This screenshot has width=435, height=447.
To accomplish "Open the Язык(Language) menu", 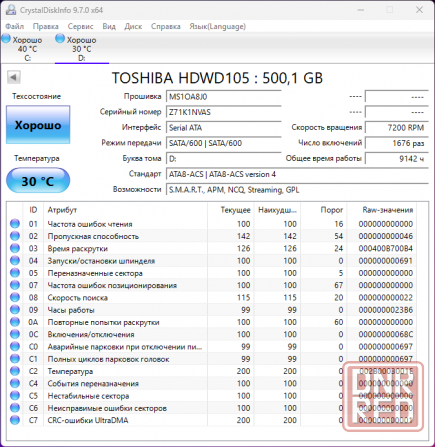I will (x=218, y=26).
